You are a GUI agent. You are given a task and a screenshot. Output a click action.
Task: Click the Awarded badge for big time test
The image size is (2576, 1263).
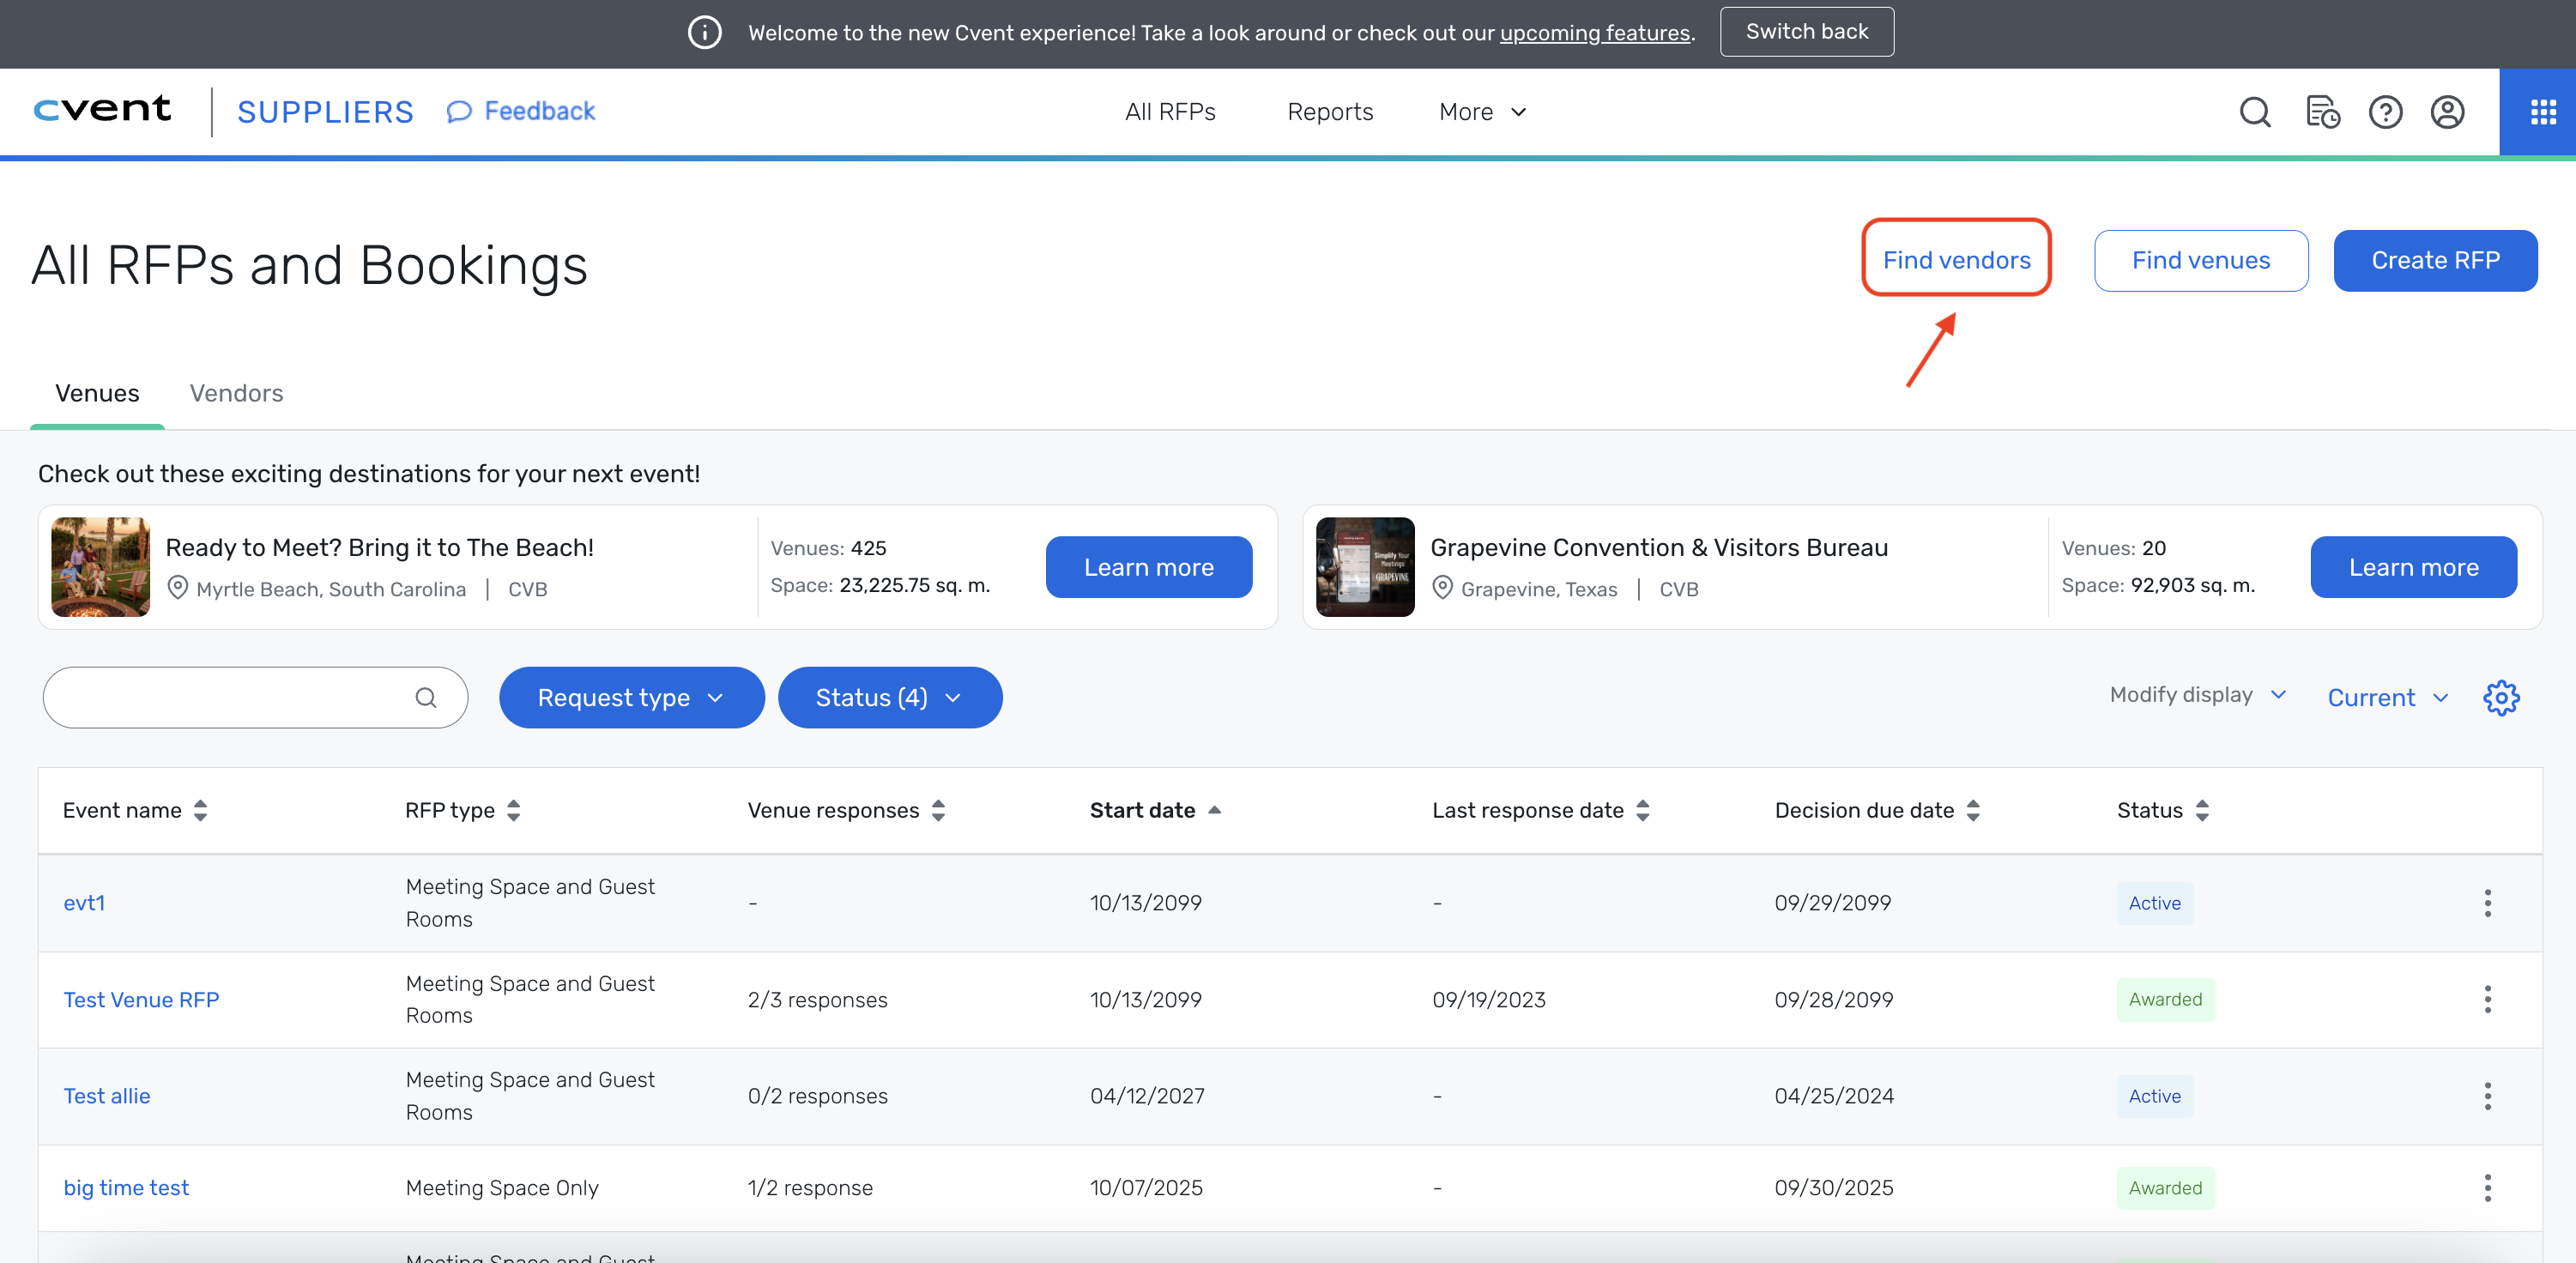2165,1188
